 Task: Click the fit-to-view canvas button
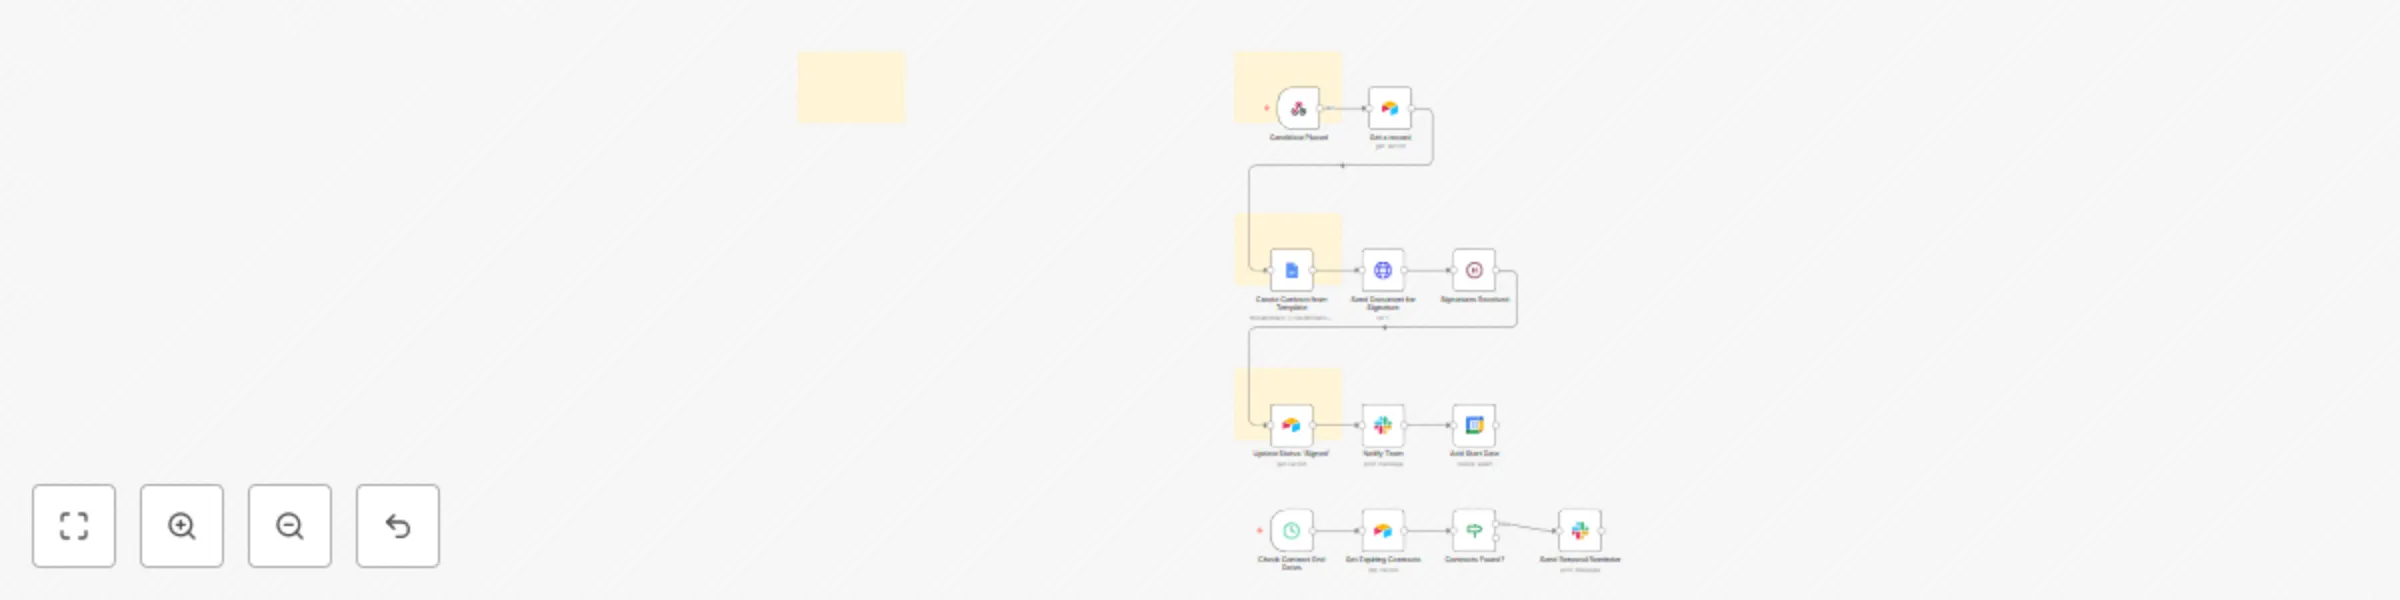pos(74,526)
